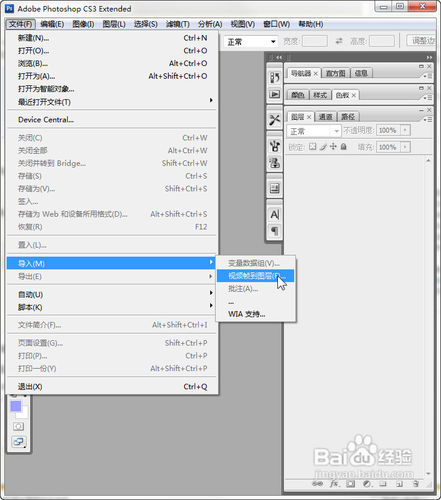Click the create new layer icon
Image resolution: width=441 pixels, height=500 pixels.
[x=399, y=484]
